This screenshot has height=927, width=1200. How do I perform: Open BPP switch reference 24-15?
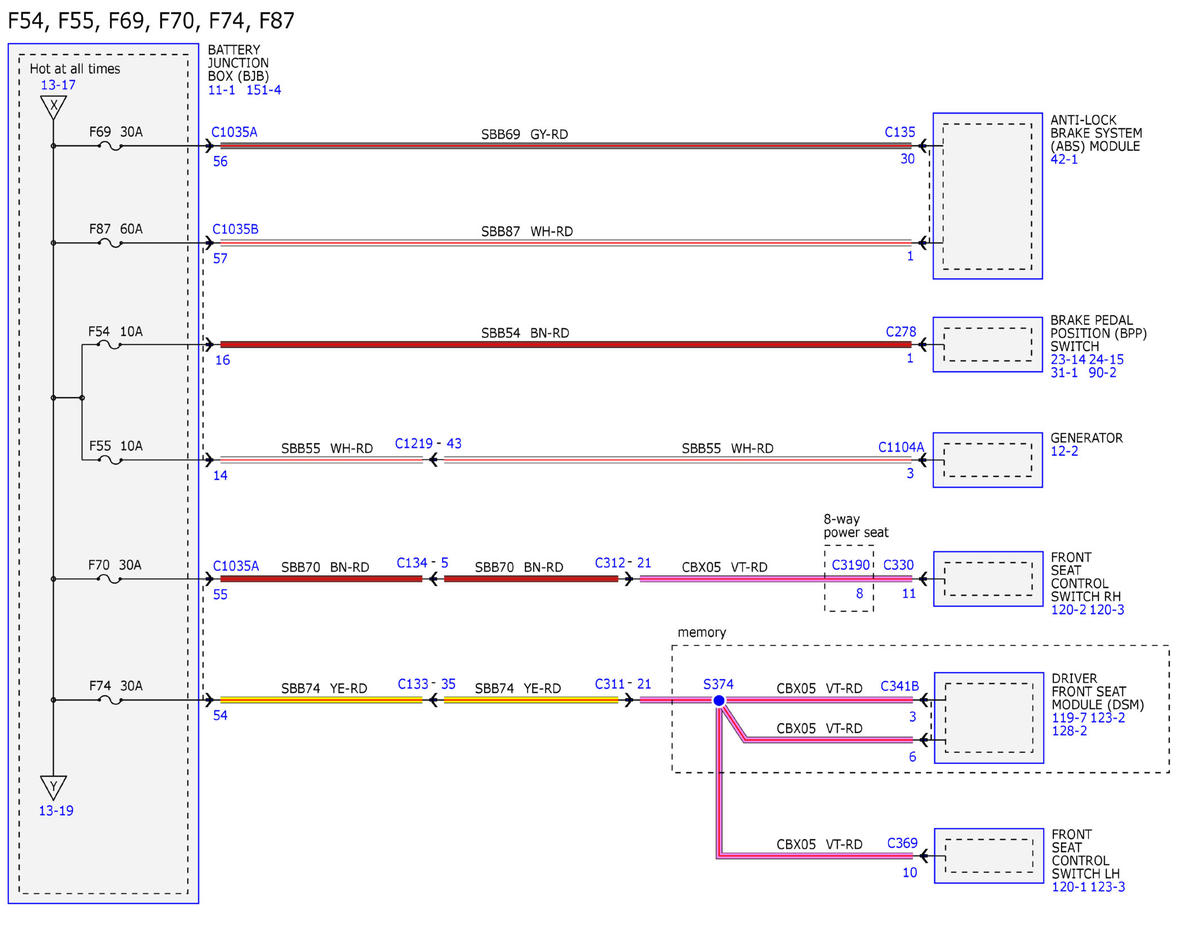click(1106, 359)
